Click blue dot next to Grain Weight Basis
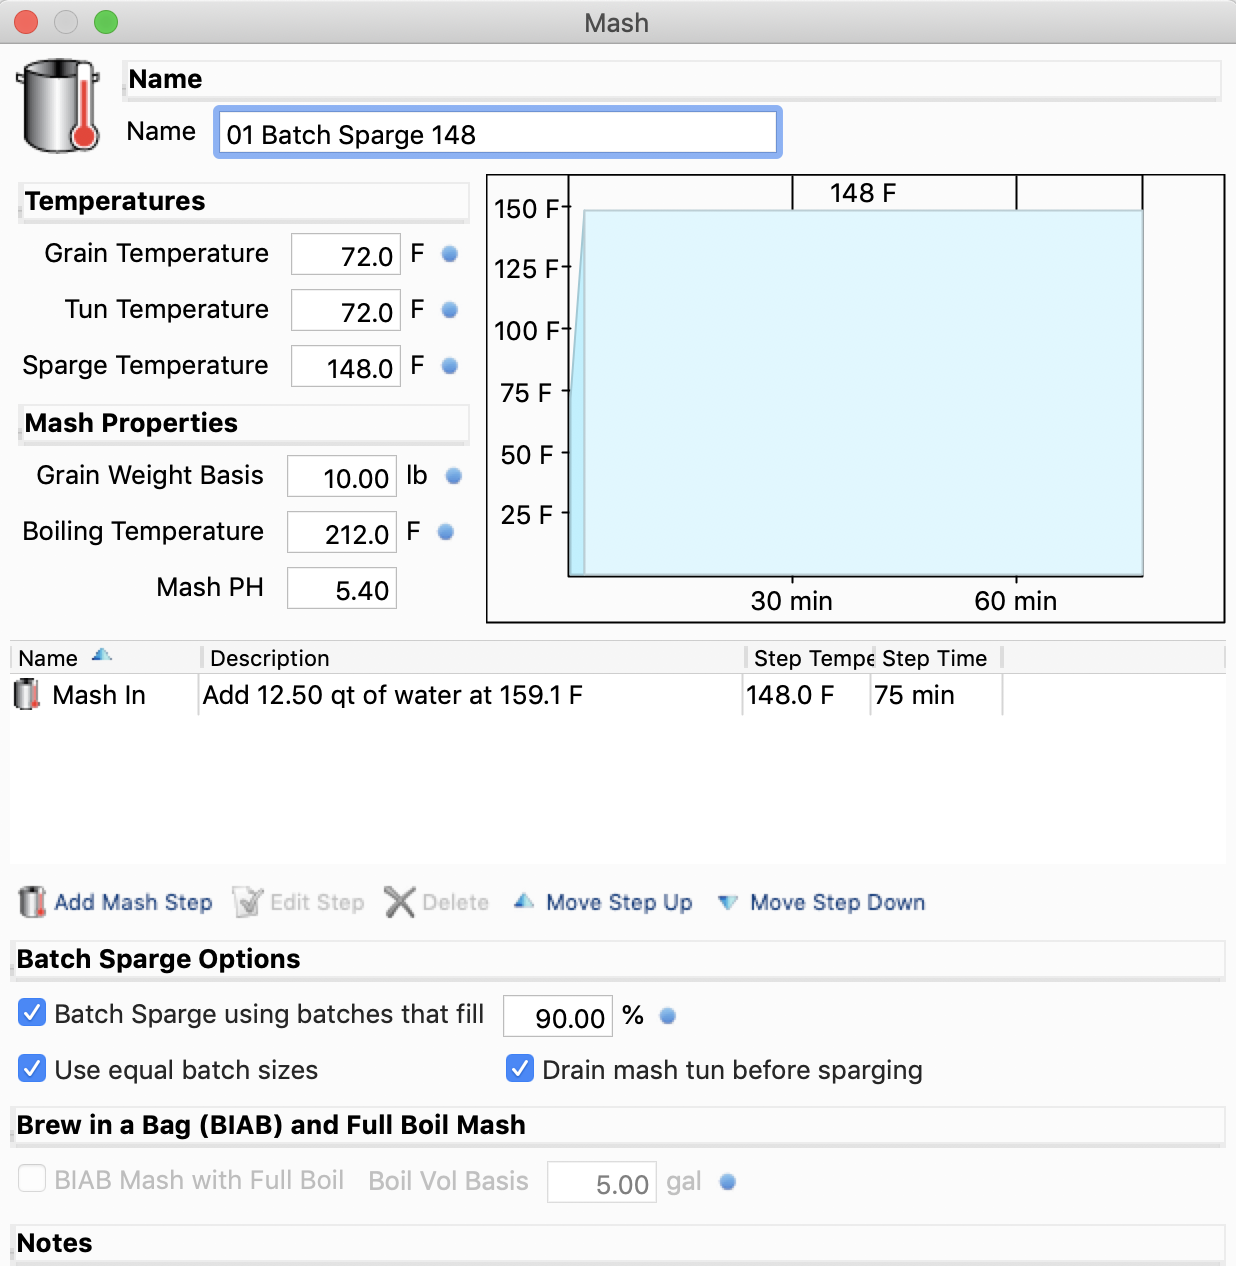 point(454,476)
